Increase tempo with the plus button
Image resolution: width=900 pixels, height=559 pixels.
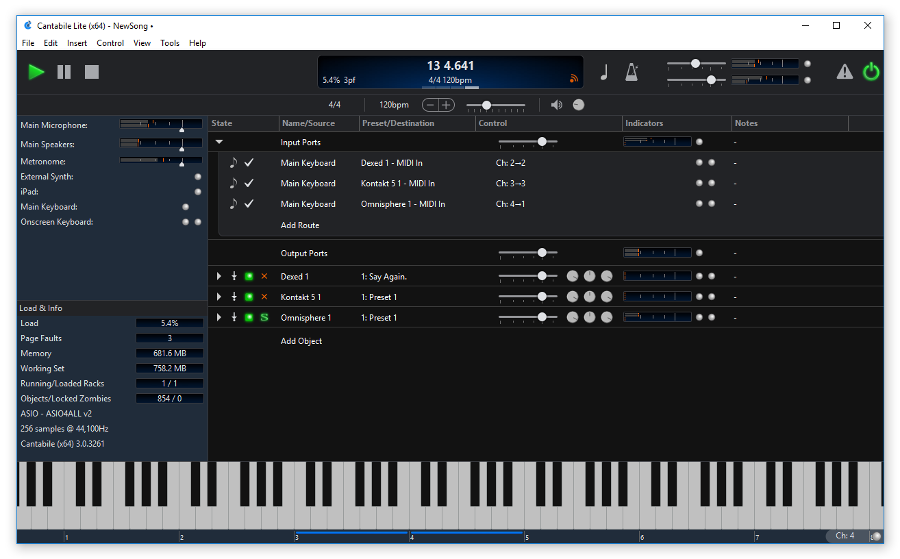pyautogui.click(x=447, y=105)
